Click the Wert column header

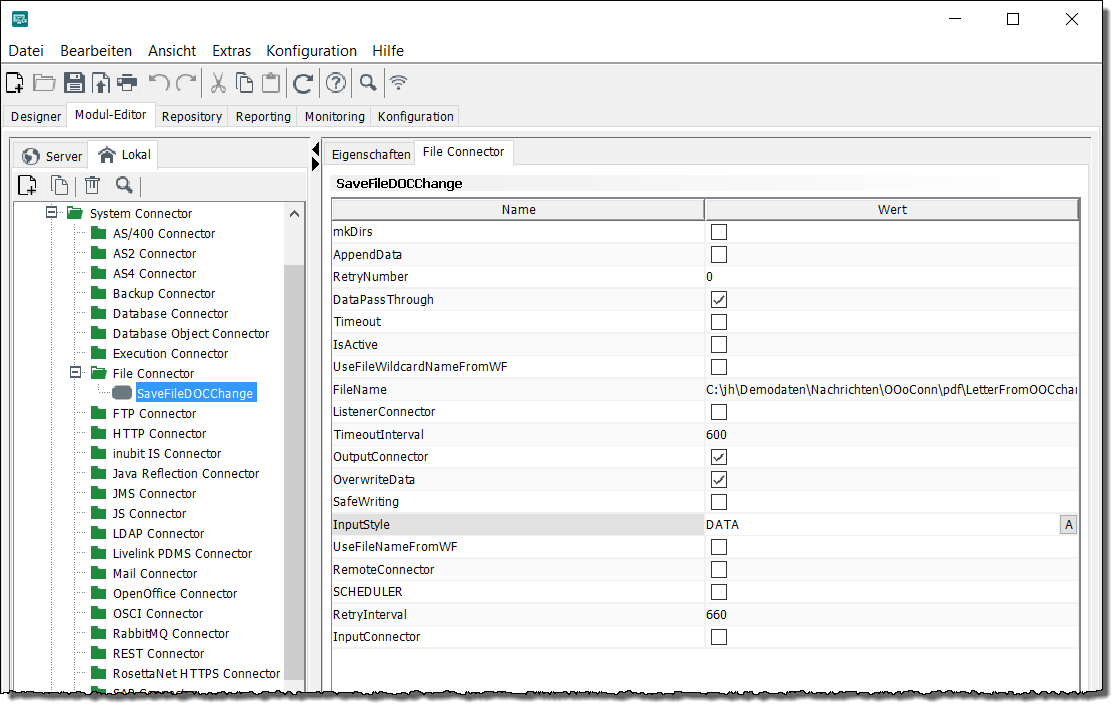(x=892, y=210)
